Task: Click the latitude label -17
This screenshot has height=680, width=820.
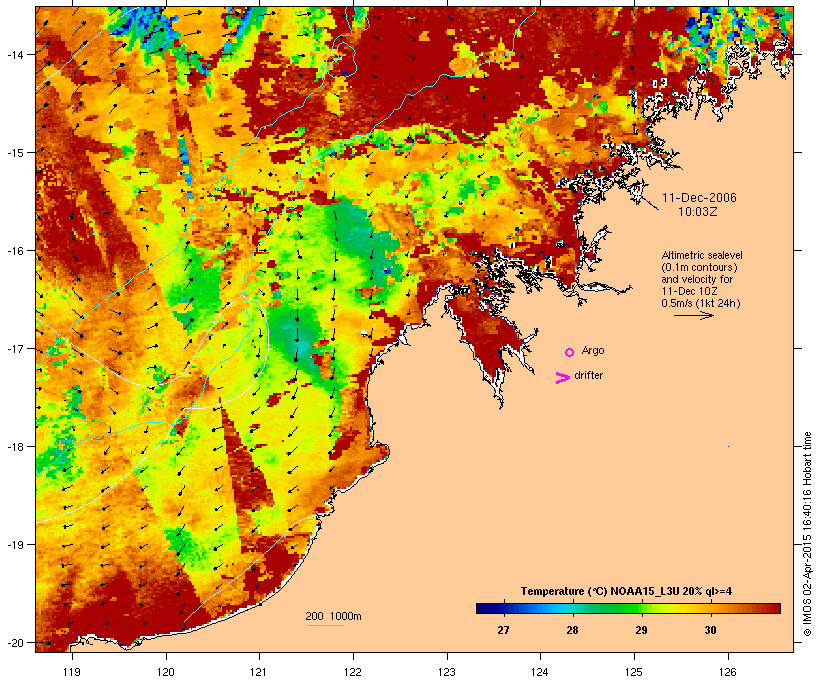Action: pyautogui.click(x=15, y=349)
